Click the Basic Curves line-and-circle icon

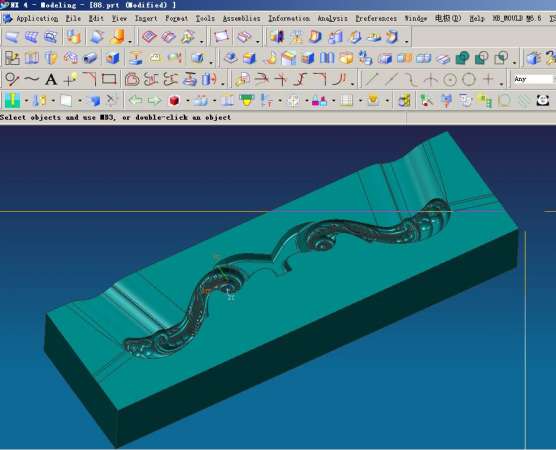click(x=12, y=79)
